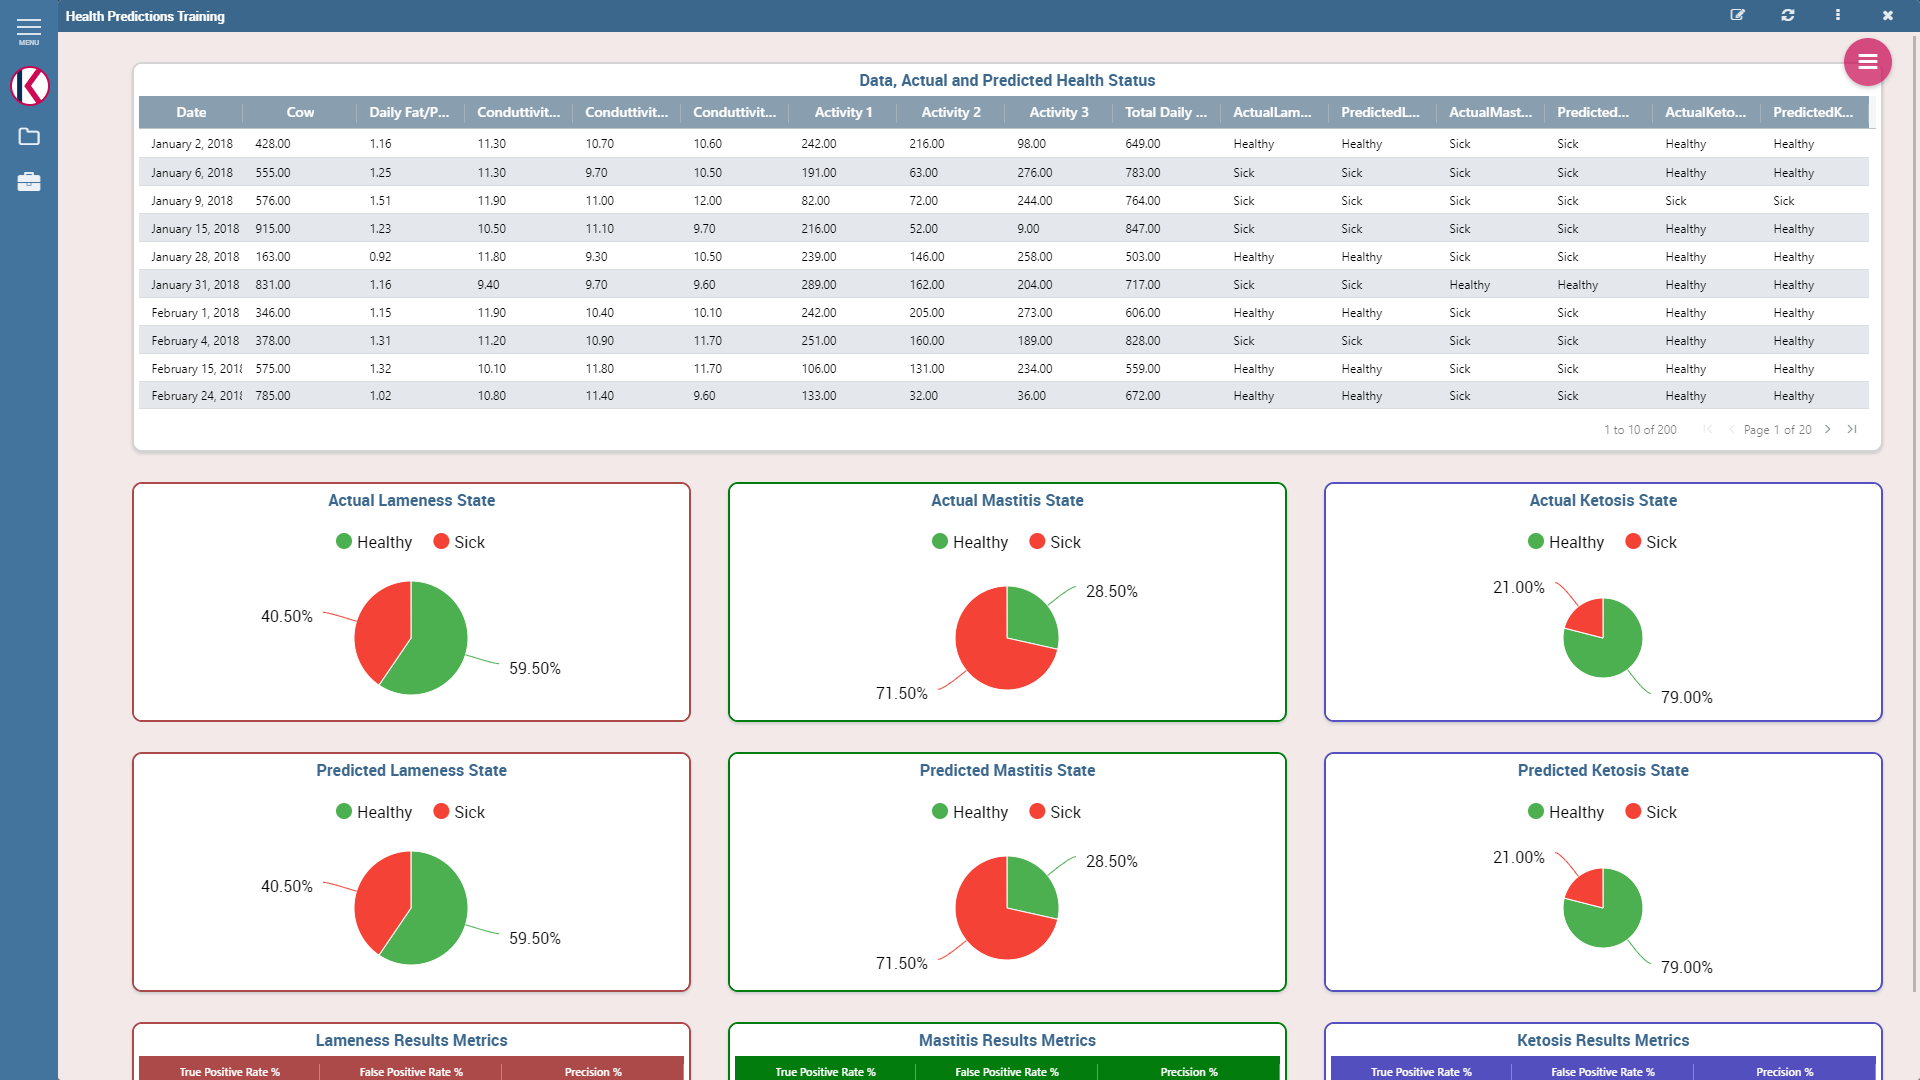Sort by Total Daily column header
Viewport: 1920px width, 1080px height.
click(1165, 112)
